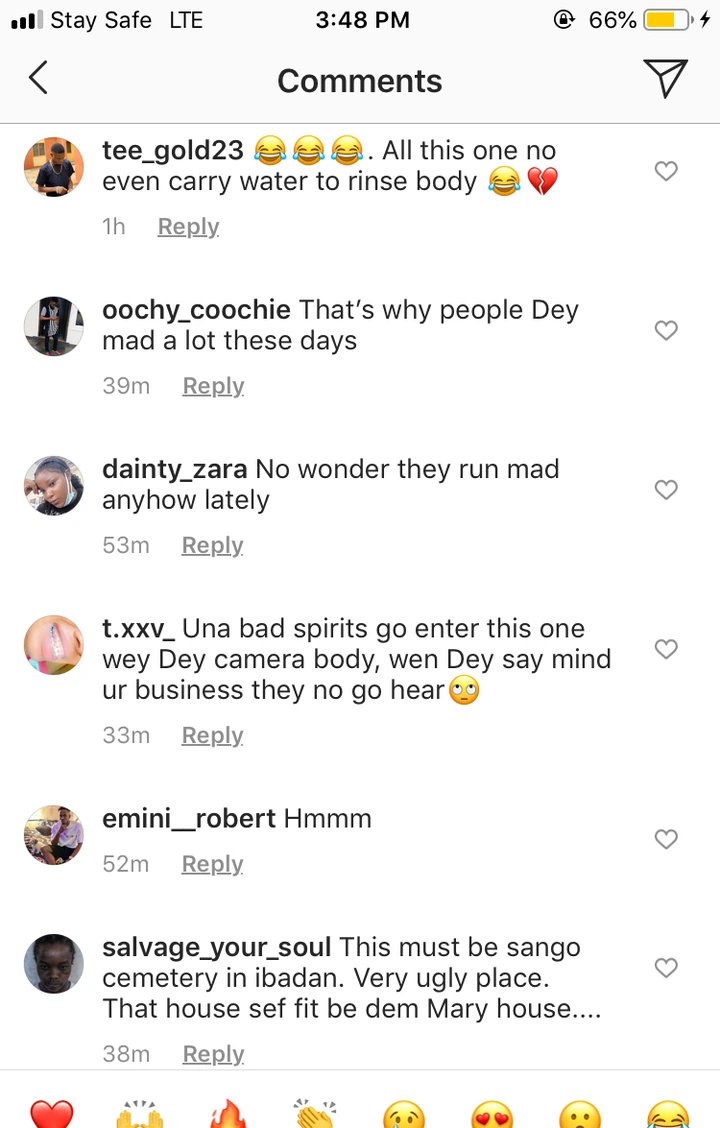Like salvage_your_soul's comment
This screenshot has width=720, height=1128.
(666, 967)
